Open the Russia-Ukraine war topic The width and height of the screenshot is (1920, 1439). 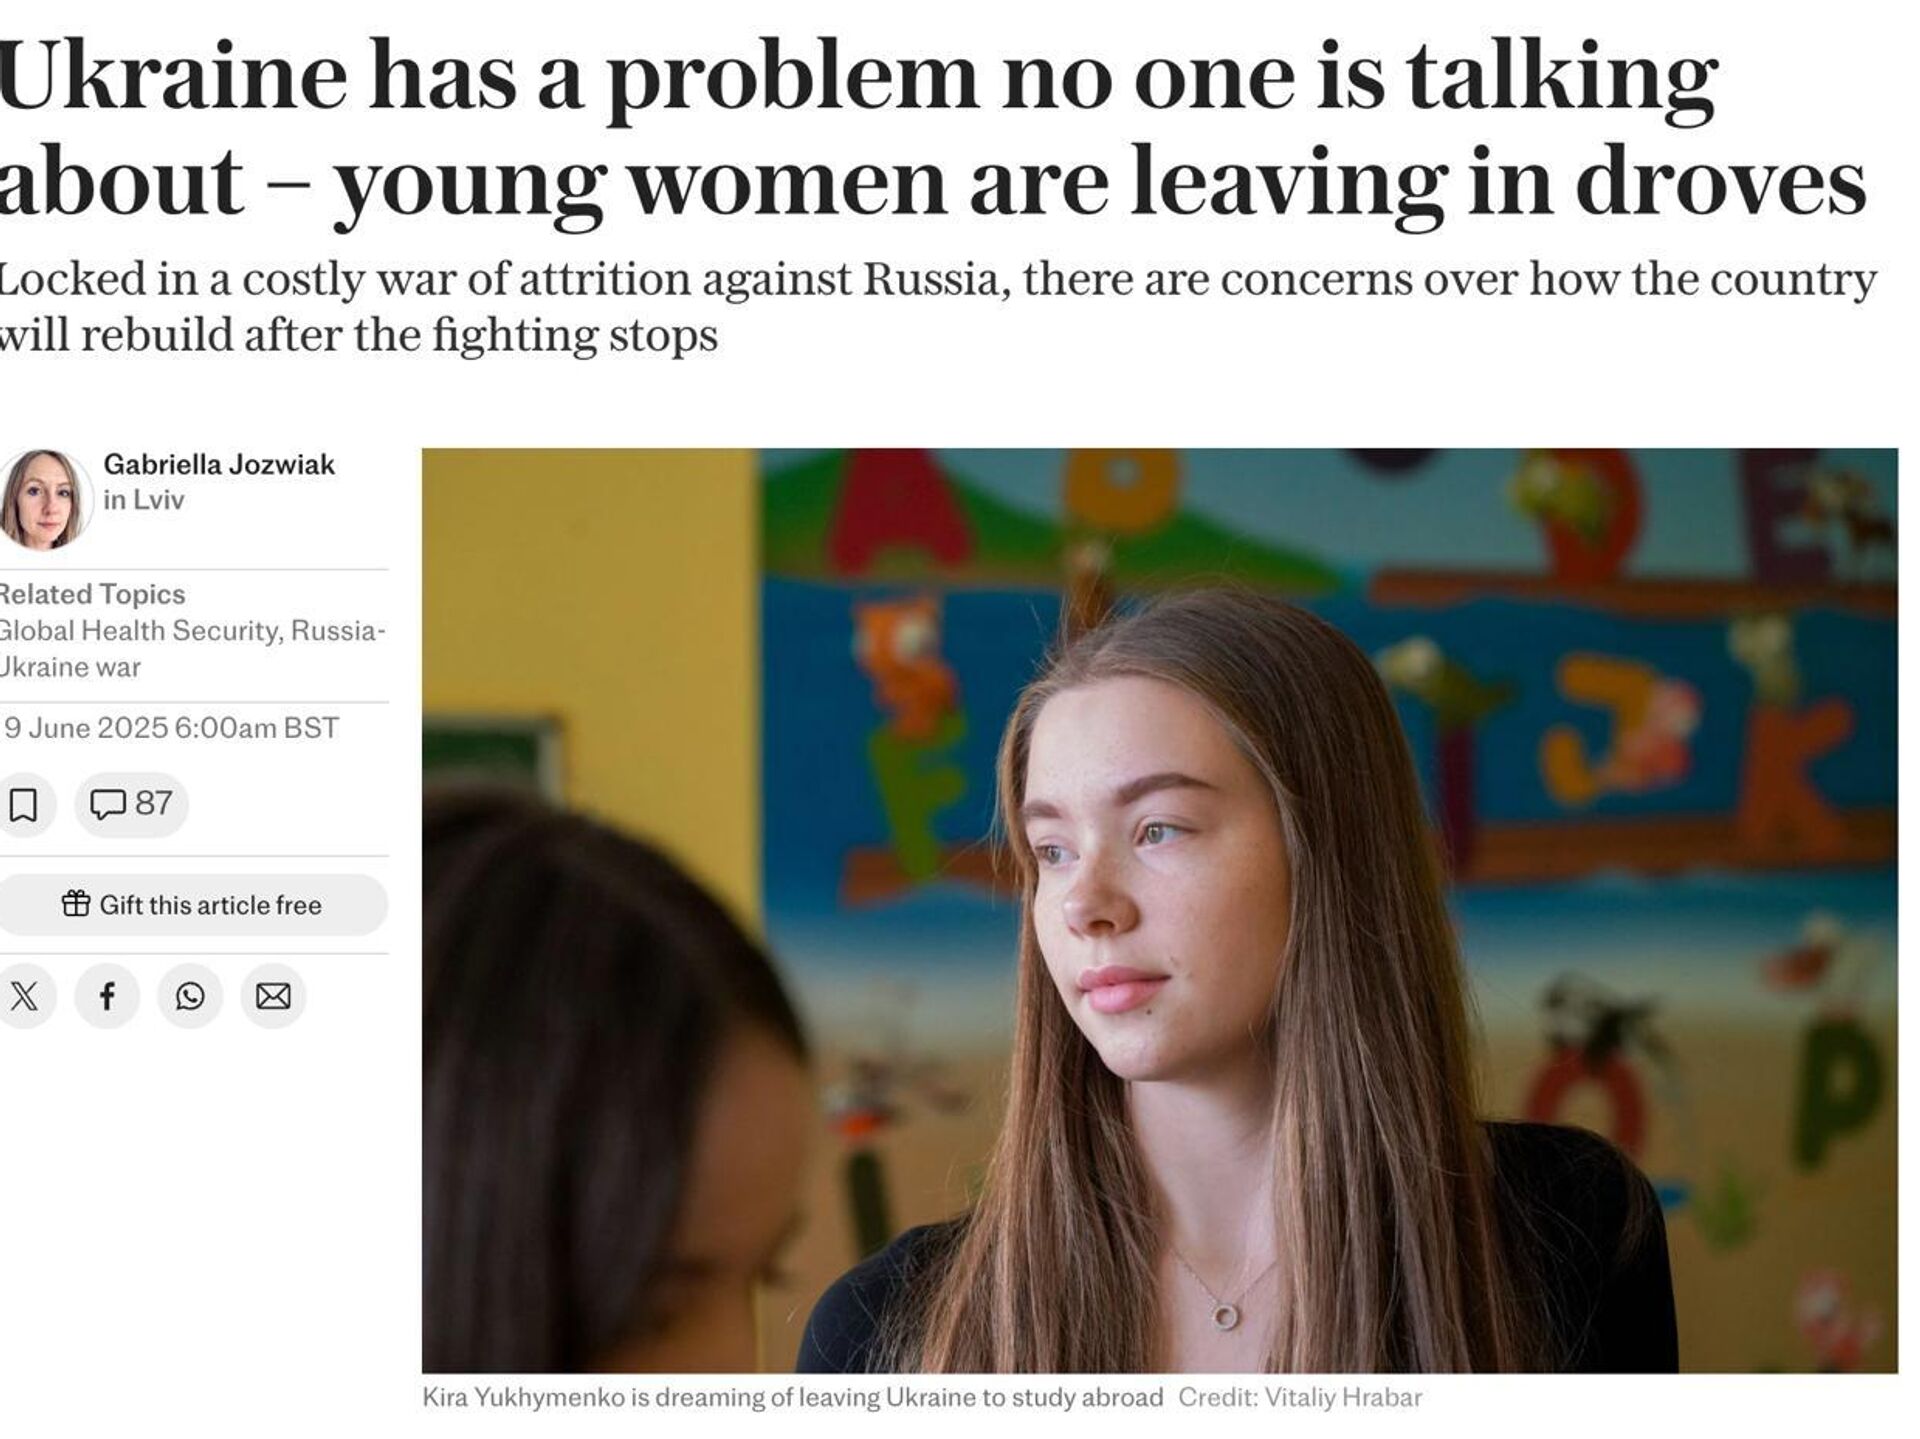pyautogui.click(x=190, y=649)
